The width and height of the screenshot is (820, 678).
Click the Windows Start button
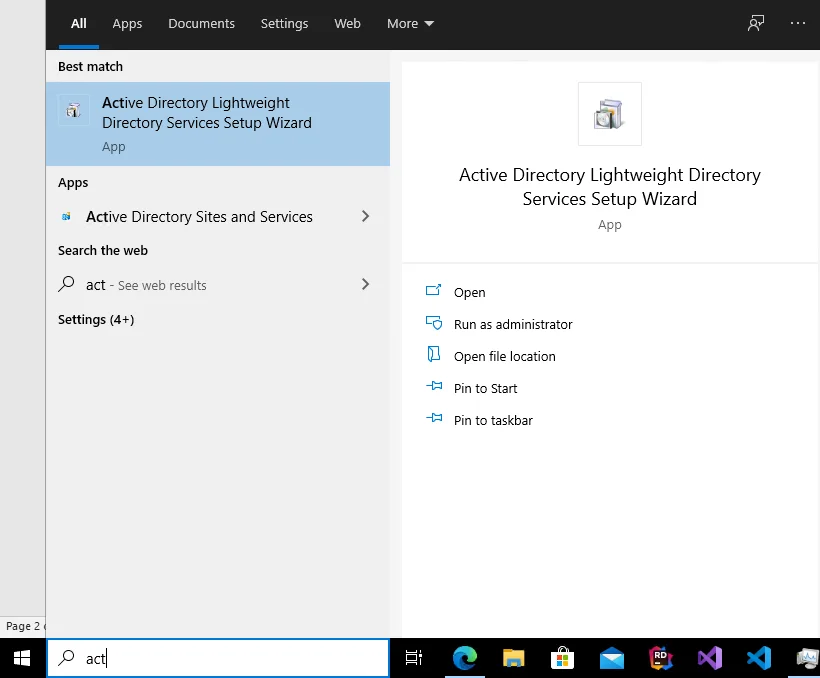click(x=22, y=658)
